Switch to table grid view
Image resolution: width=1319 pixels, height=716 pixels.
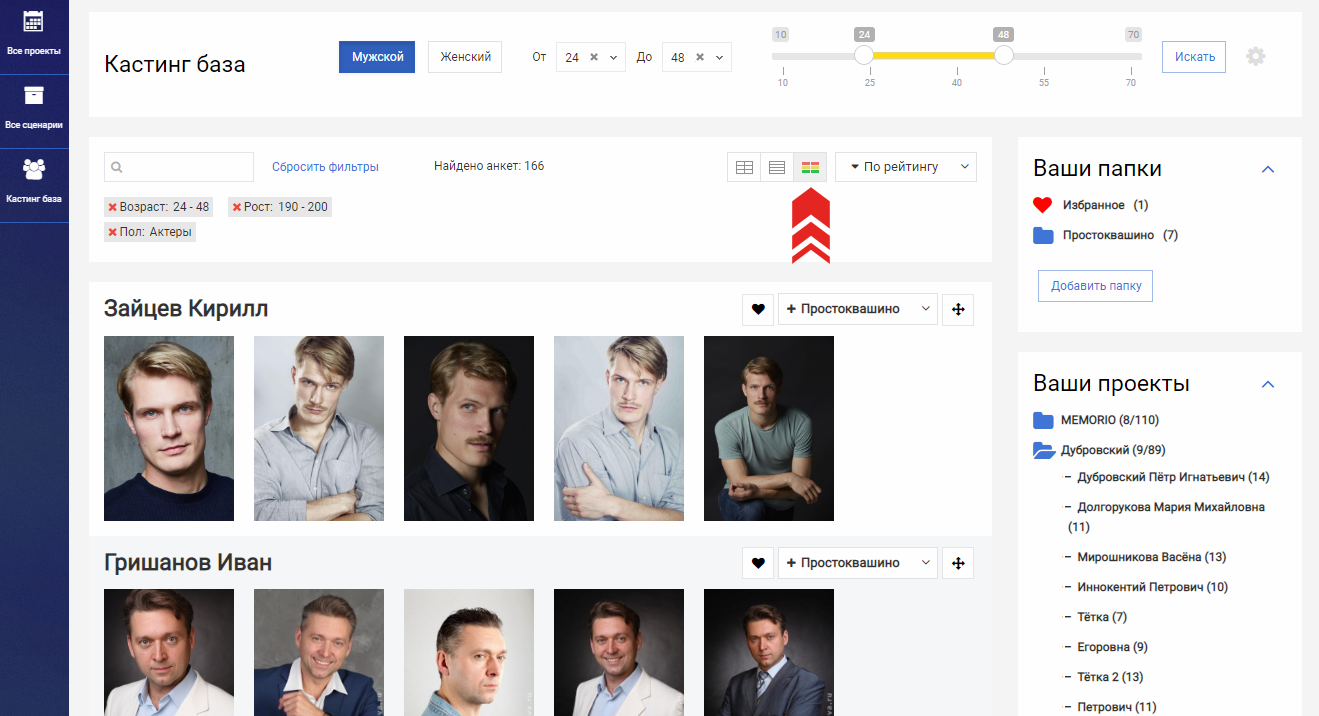744,167
